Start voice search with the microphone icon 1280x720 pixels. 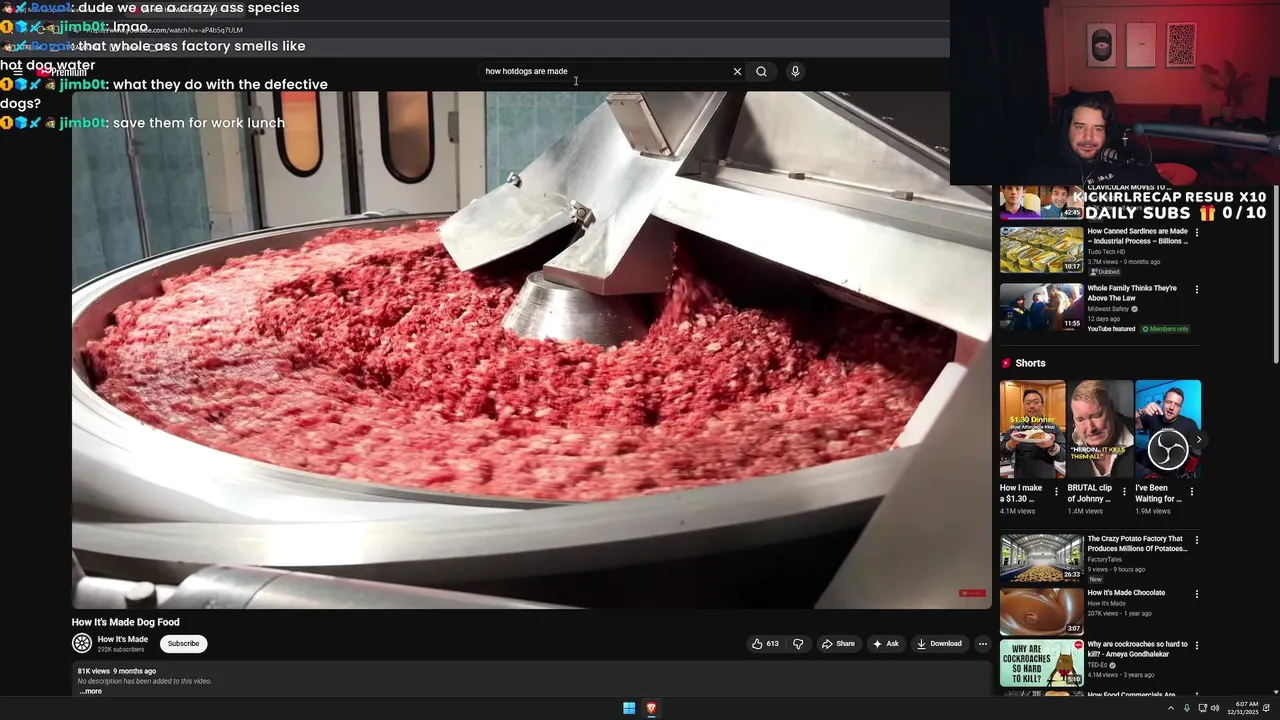coord(795,71)
